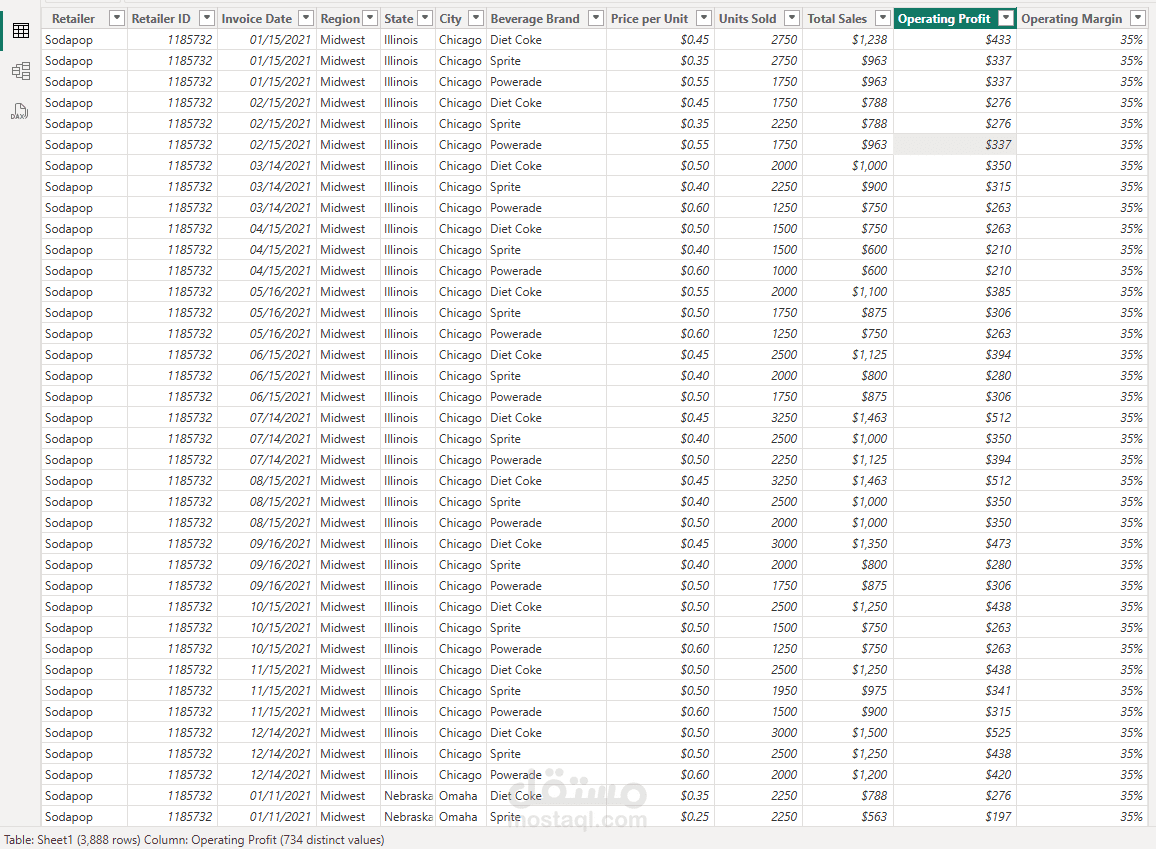The width and height of the screenshot is (1156, 849).
Task: Click the Omaha cell in Sprite row
Action: coord(461,817)
